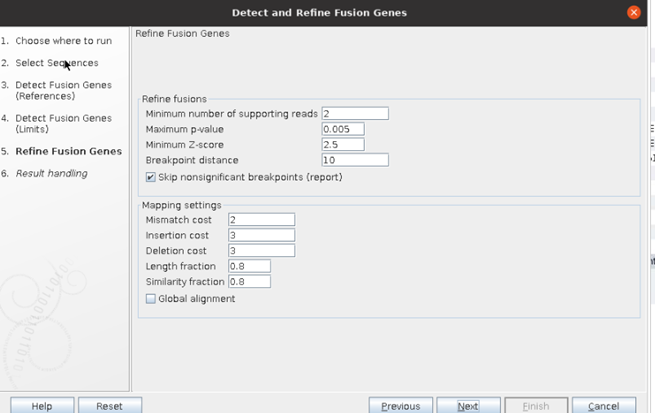Click the Similarity fraction label
The height and width of the screenshot is (413, 655).
[x=185, y=281]
